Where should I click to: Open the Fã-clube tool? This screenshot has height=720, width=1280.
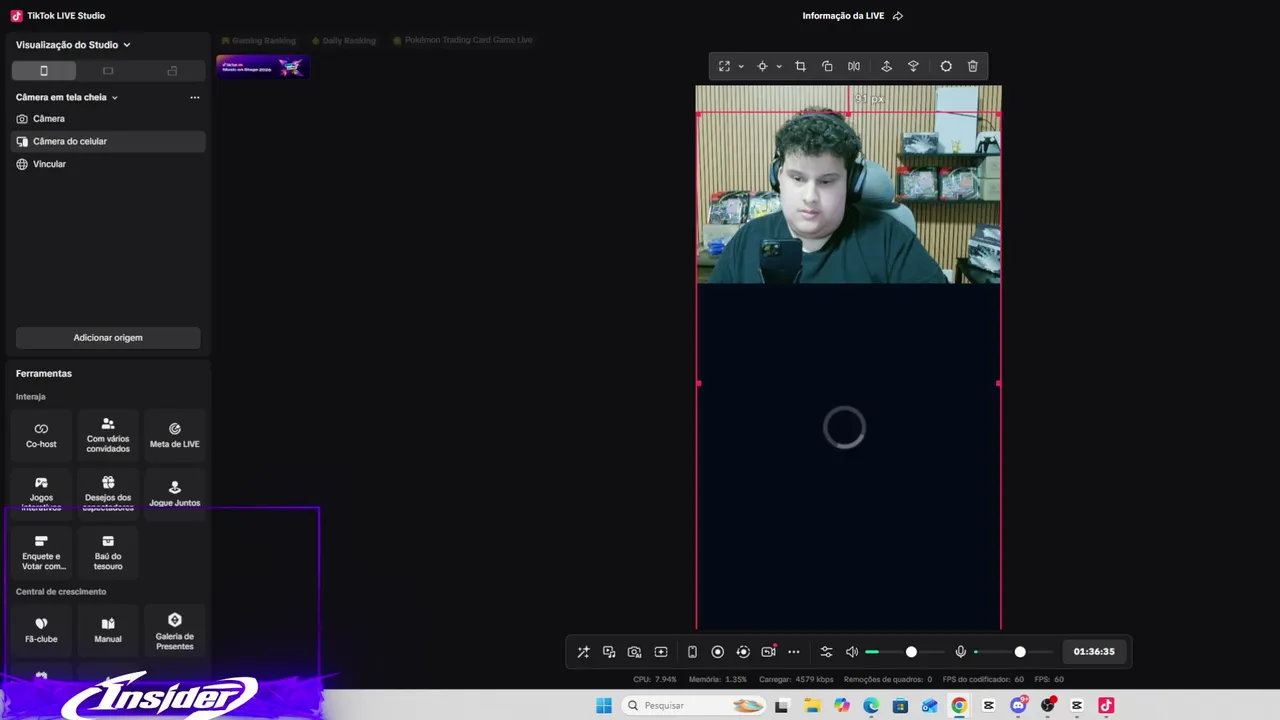41,630
